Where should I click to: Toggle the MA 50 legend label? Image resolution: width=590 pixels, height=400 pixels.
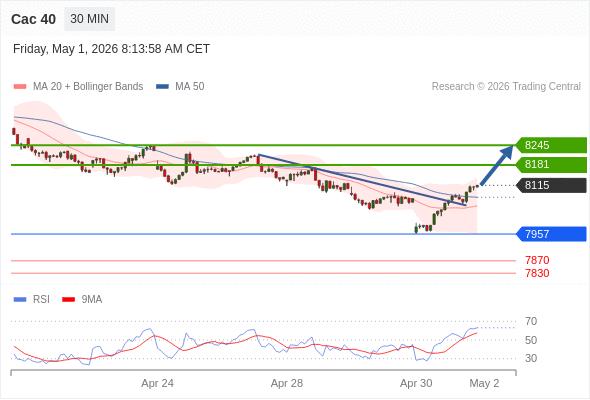click(x=190, y=87)
